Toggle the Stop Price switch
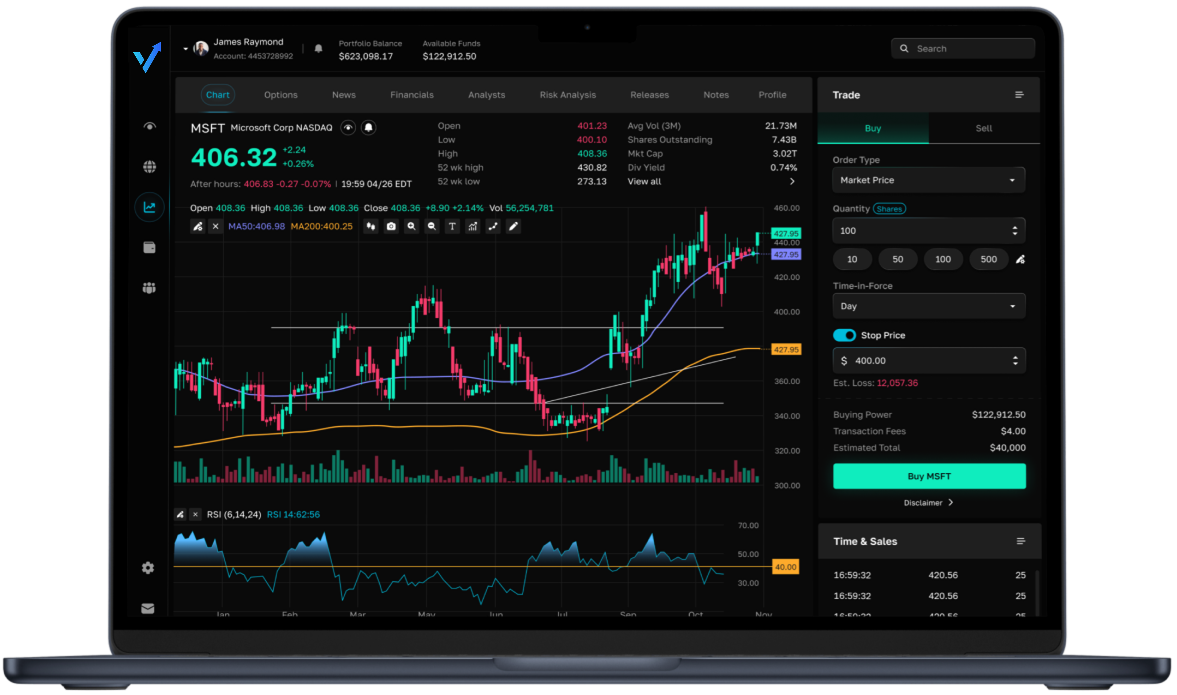The image size is (1177, 695). click(x=844, y=336)
